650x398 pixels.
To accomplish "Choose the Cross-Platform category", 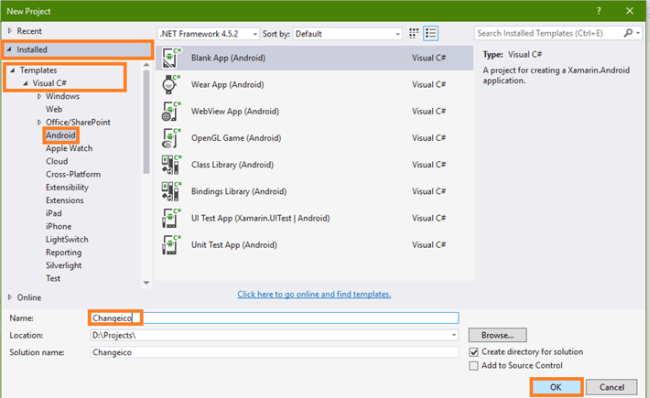I will [x=73, y=174].
